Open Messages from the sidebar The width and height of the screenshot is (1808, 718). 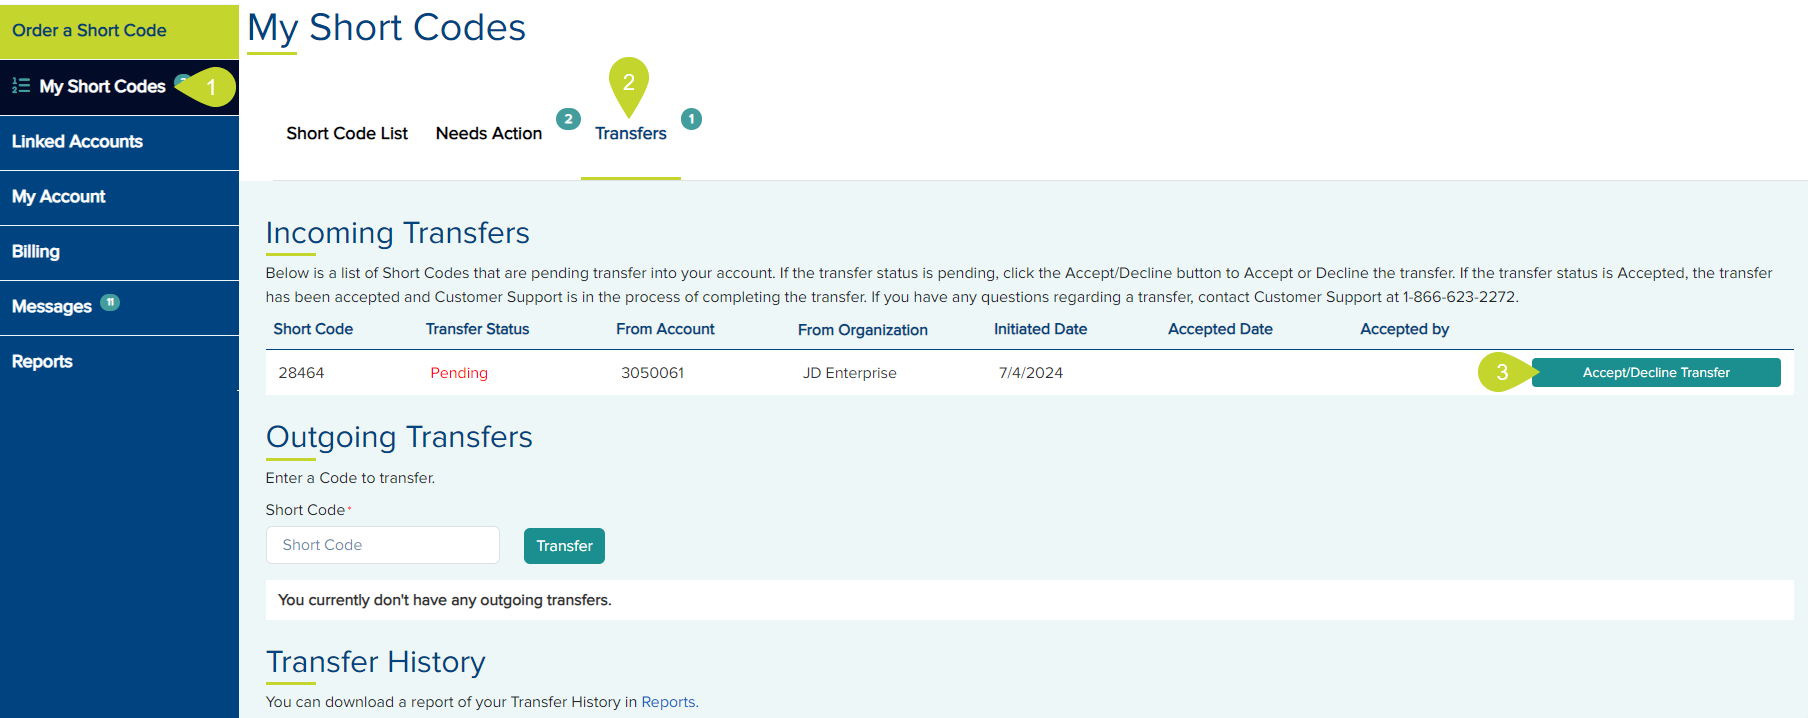52,307
